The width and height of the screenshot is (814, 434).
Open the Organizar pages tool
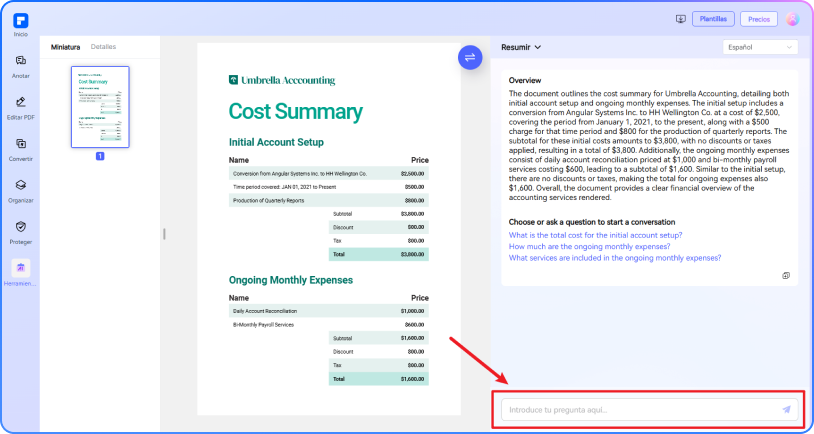click(21, 190)
